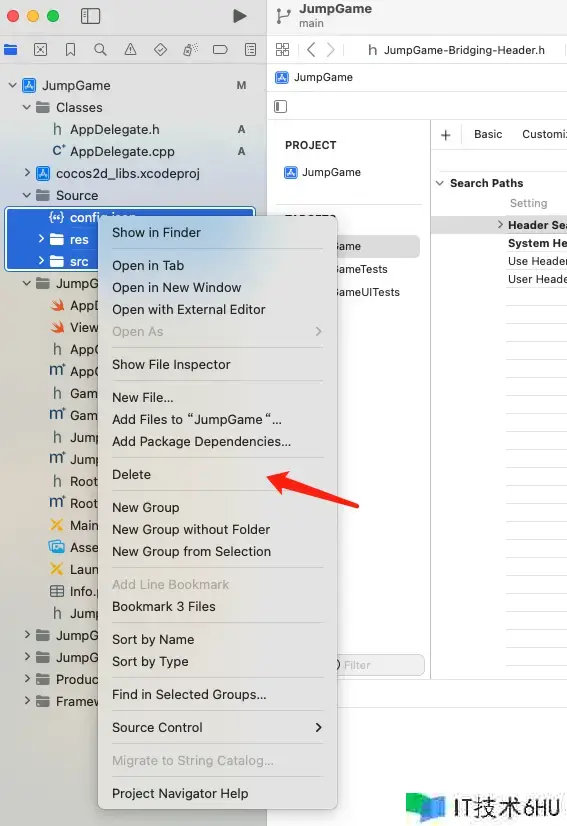This screenshot has height=826, width=567.
Task: Open the Debug navigator
Action: point(190,50)
